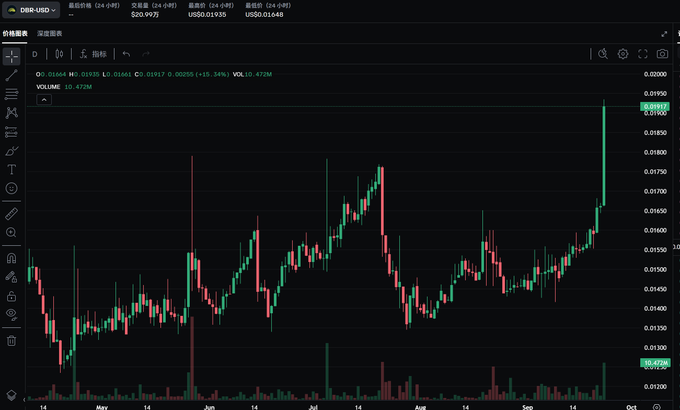Screen dimensions: 680x410
Task: Open the candlestick chart style selector
Action: click(x=59, y=54)
